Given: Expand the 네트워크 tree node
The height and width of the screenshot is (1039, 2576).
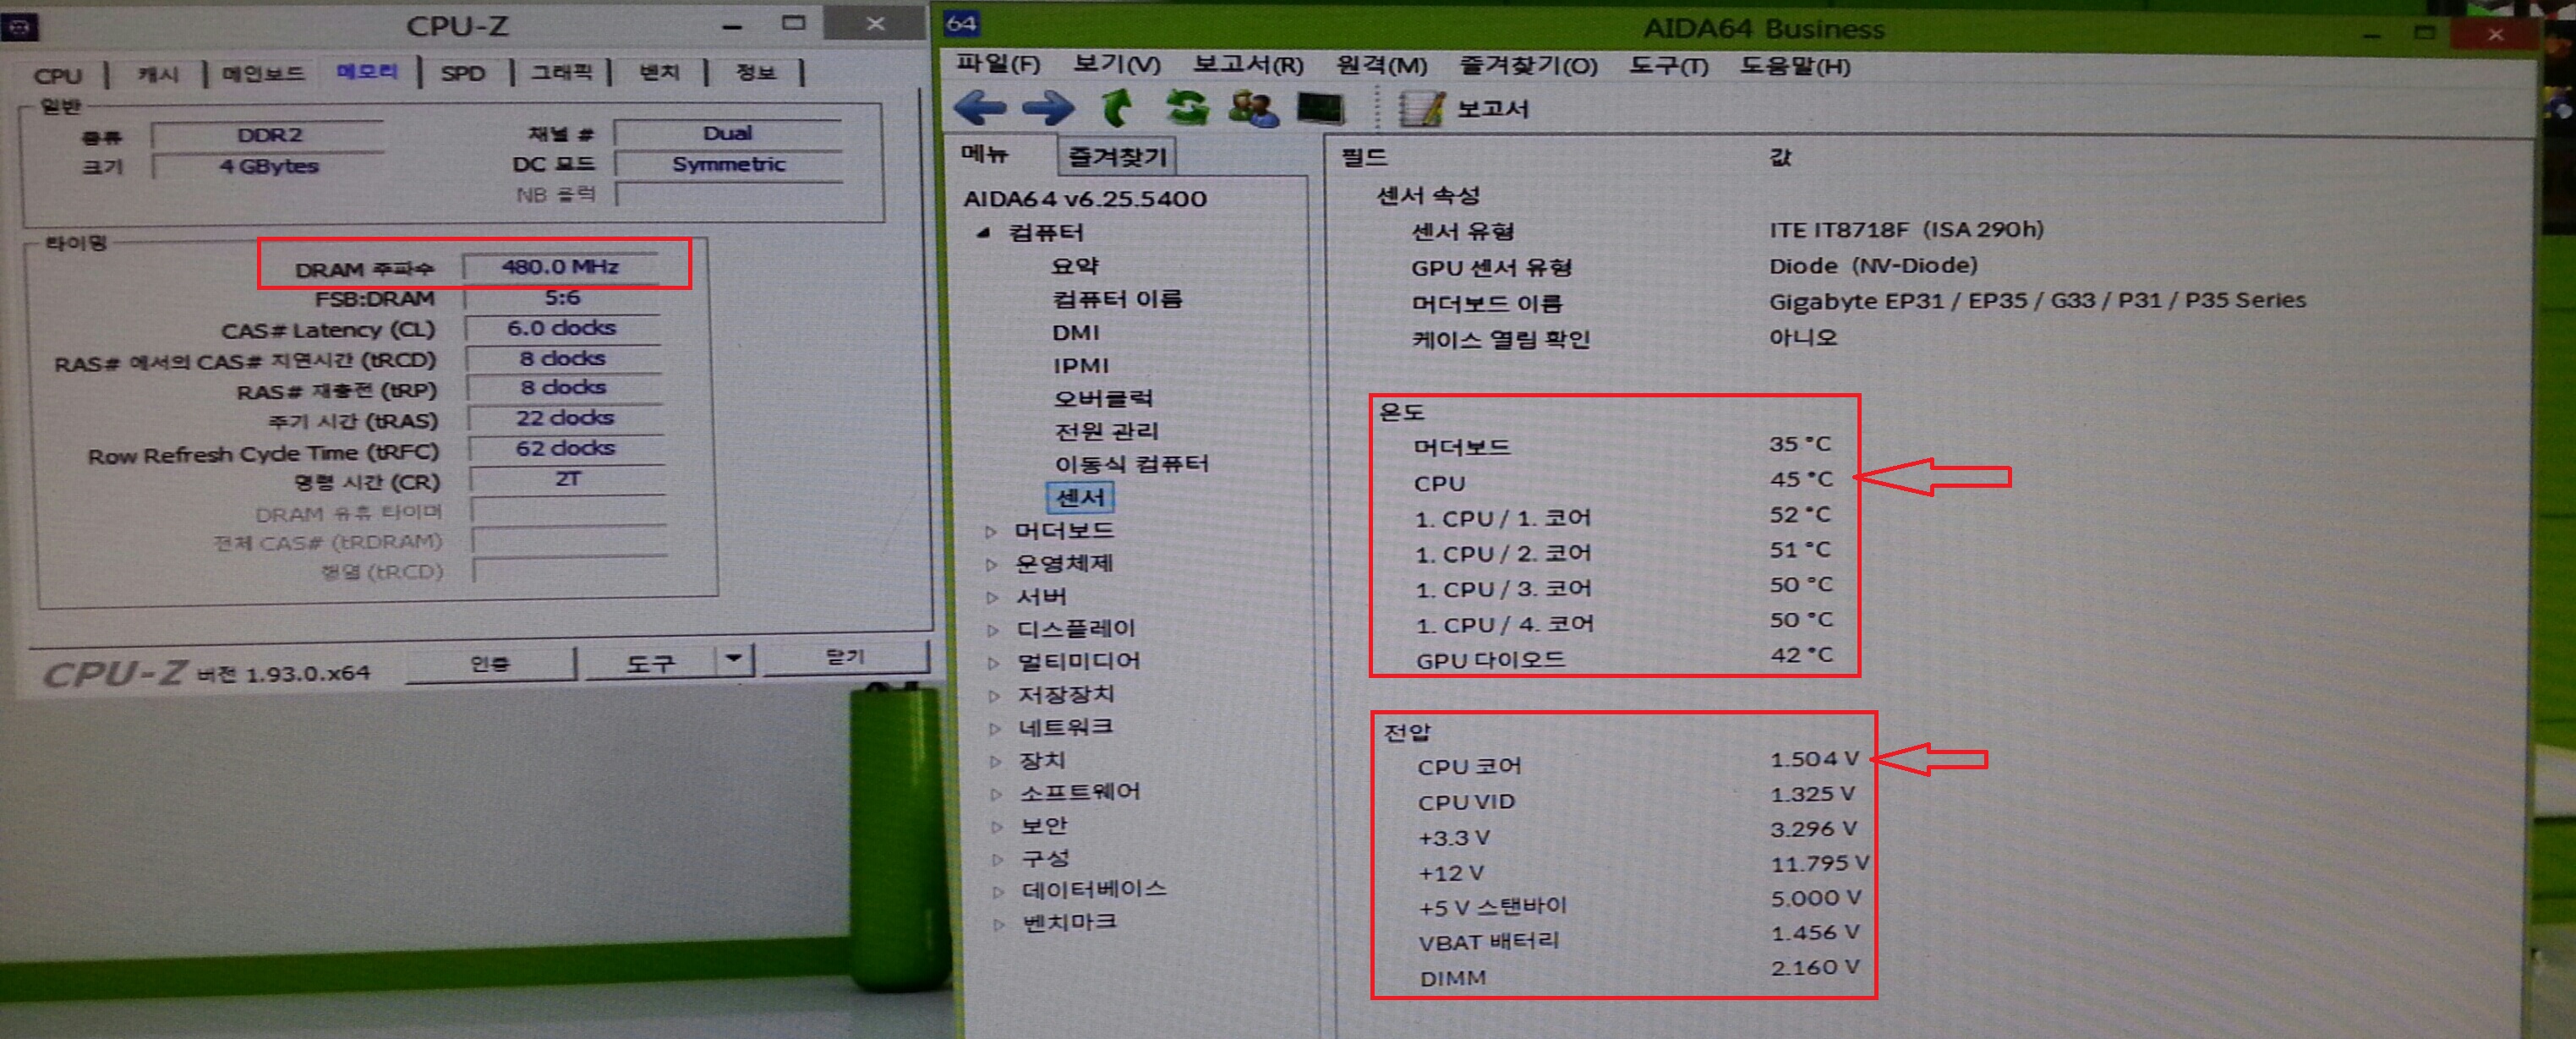Looking at the screenshot, I should point(995,728).
